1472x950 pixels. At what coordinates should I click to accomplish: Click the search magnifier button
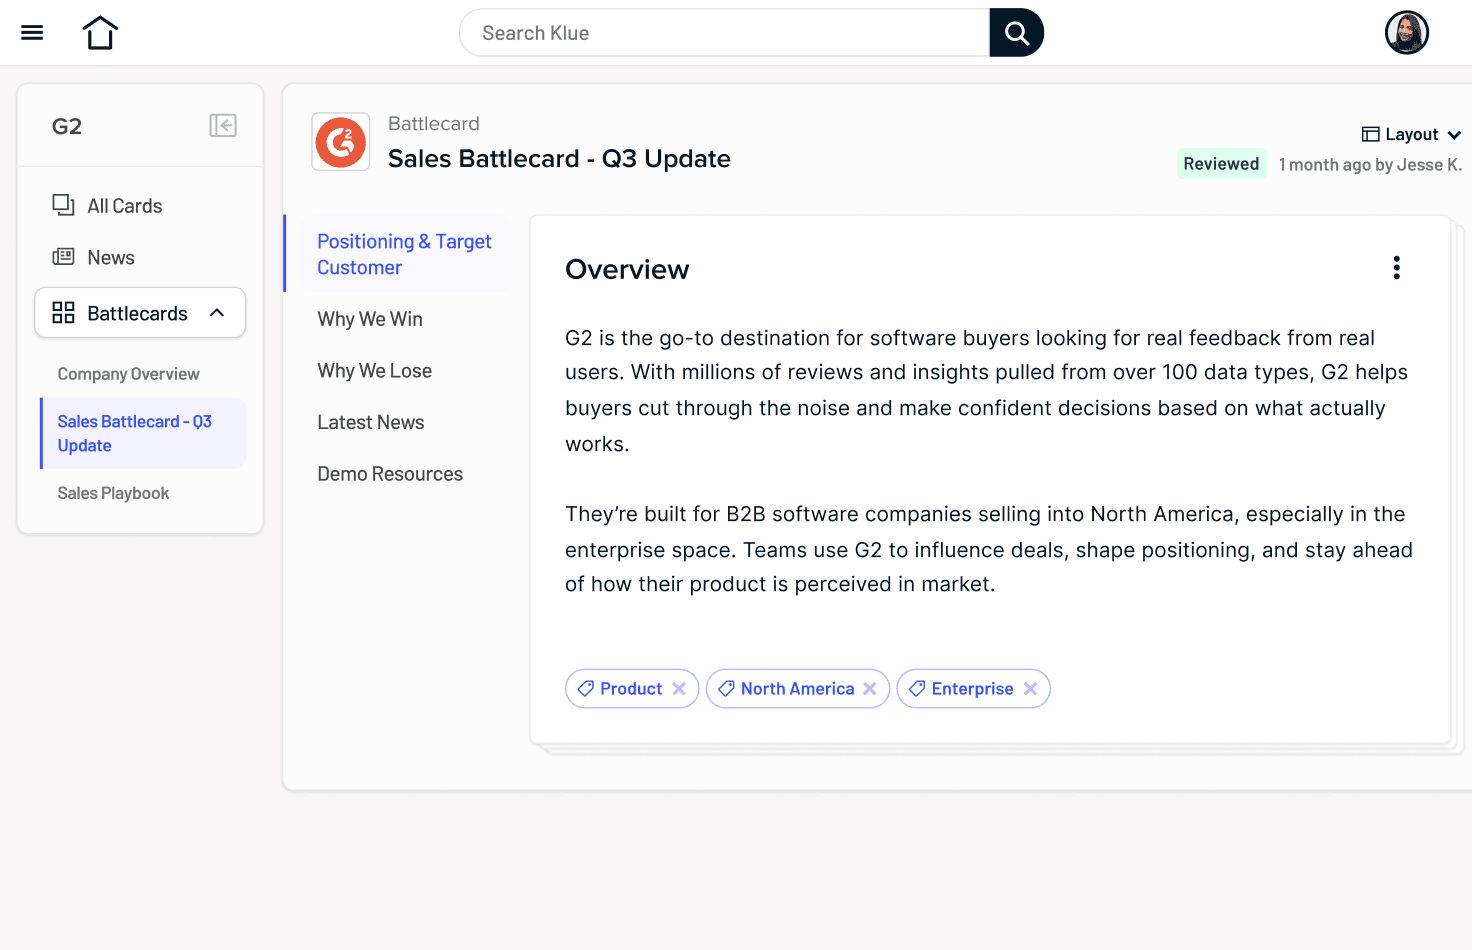[x=1016, y=33]
